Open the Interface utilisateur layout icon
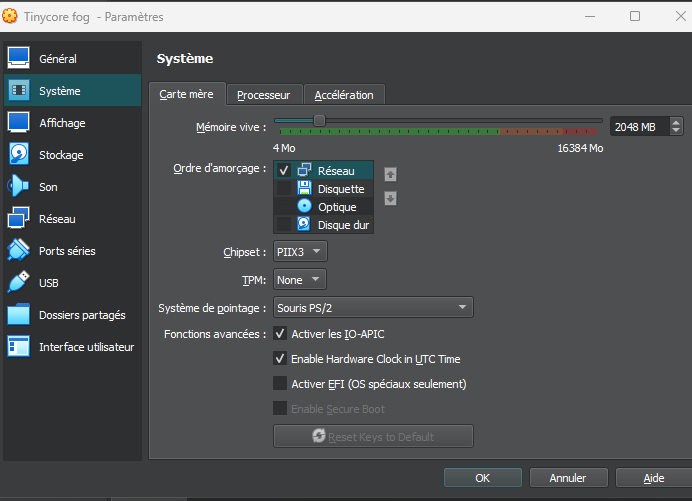Viewport: 692px width, 501px height. tap(19, 347)
